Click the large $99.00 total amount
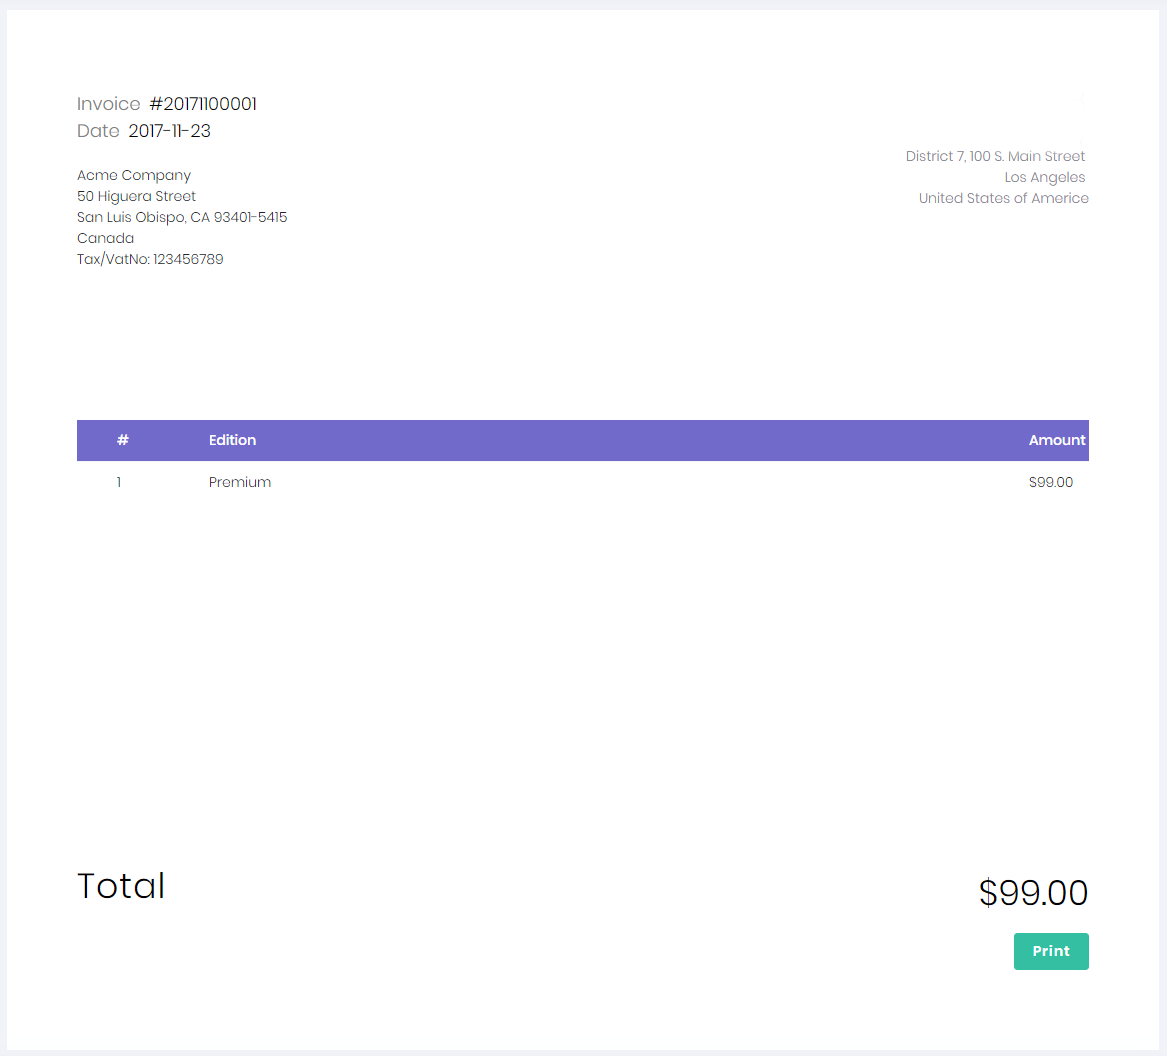This screenshot has width=1167, height=1056. [x=1033, y=892]
